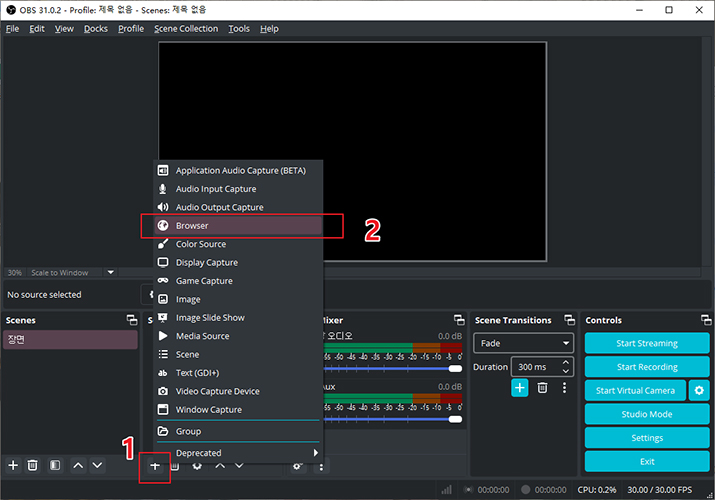Open source properties gear in the Sources toolbar
Viewport: 715px width, 500px height.
pos(197,466)
